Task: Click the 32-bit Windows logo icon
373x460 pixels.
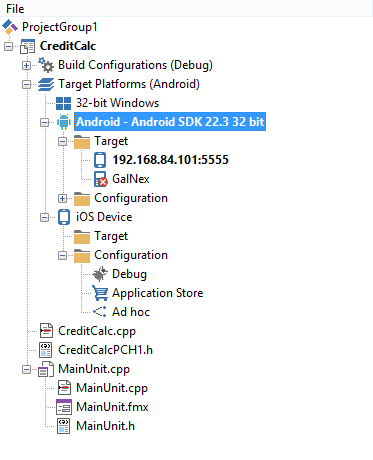Action: tap(63, 103)
